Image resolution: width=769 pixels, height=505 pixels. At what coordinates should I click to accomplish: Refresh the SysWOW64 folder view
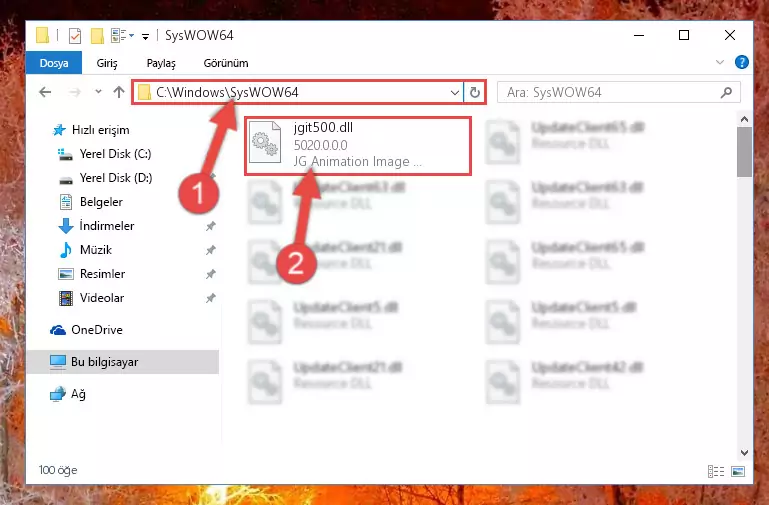click(x=474, y=92)
